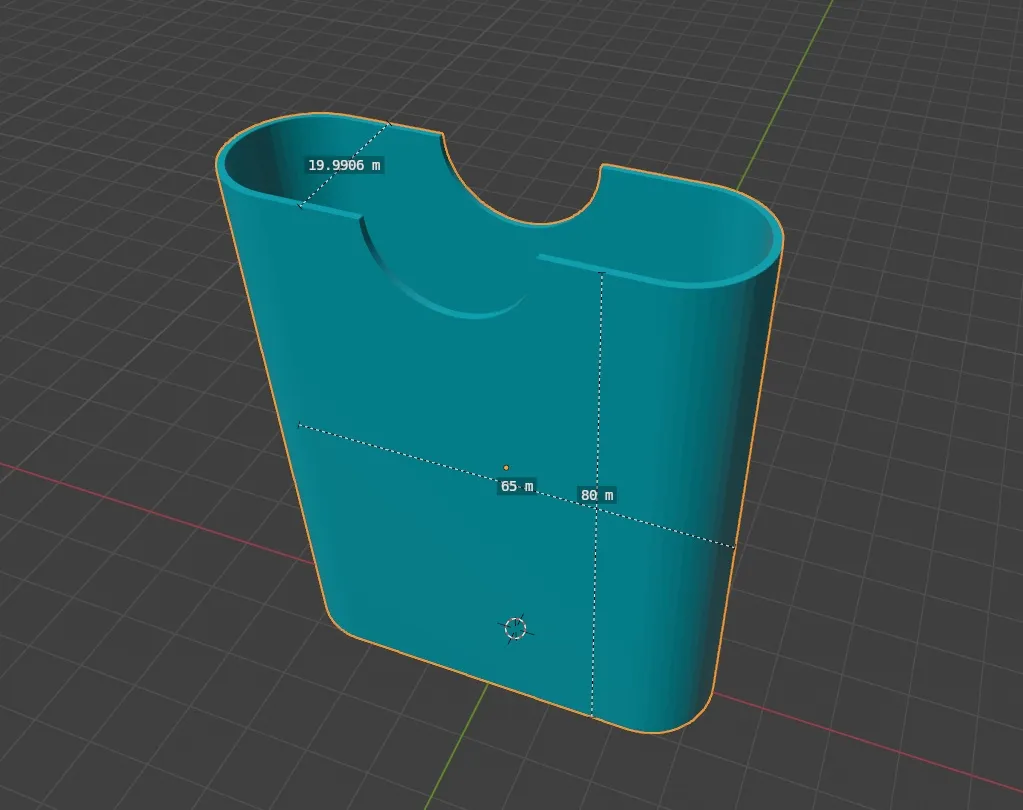
Task: Click the 80 m height measurement label
Action: (597, 495)
